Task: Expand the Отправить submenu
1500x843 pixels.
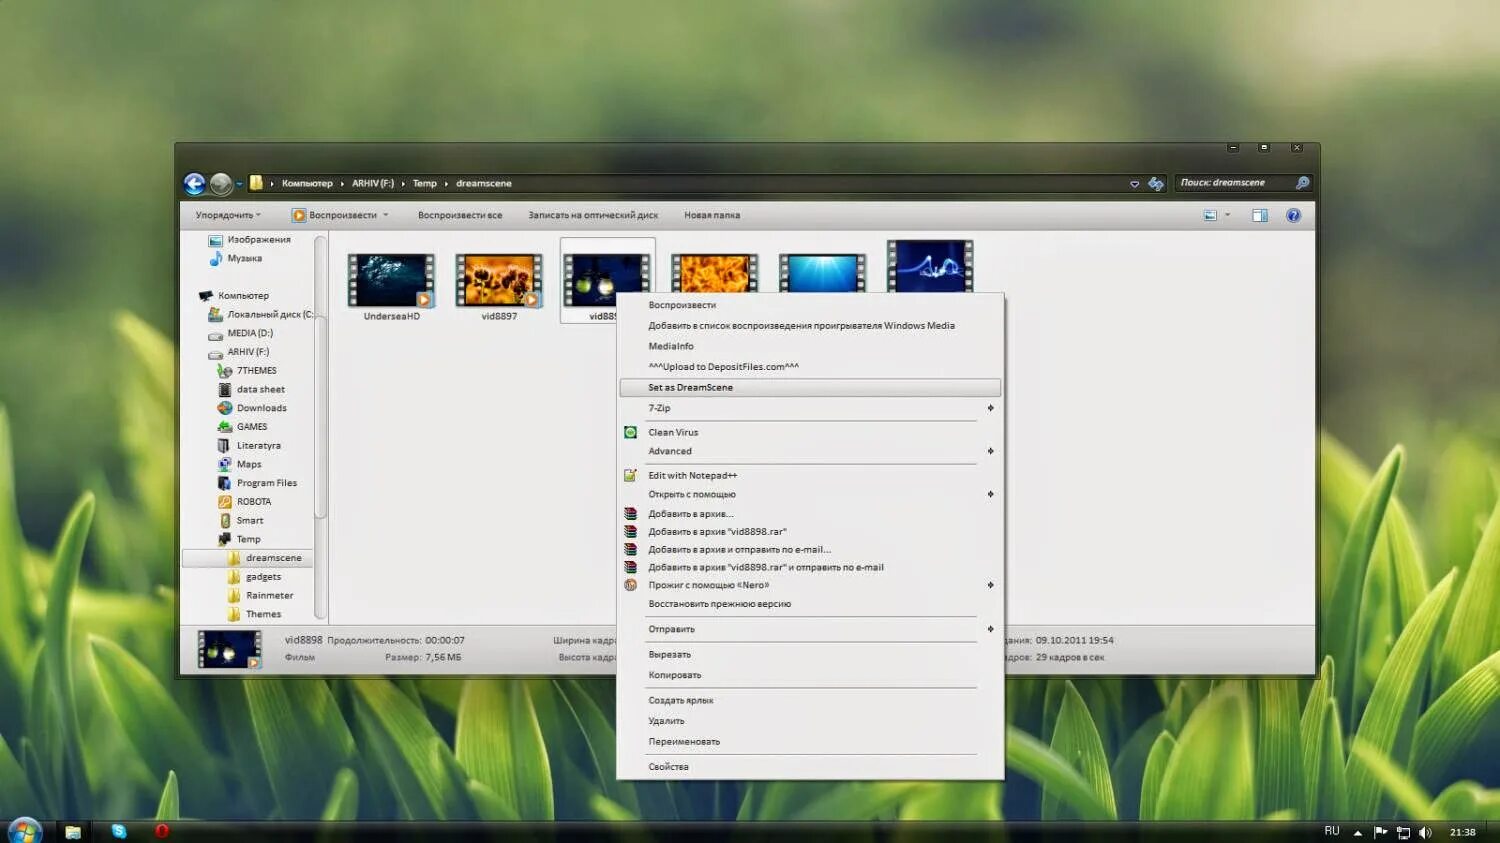Action: tap(991, 629)
